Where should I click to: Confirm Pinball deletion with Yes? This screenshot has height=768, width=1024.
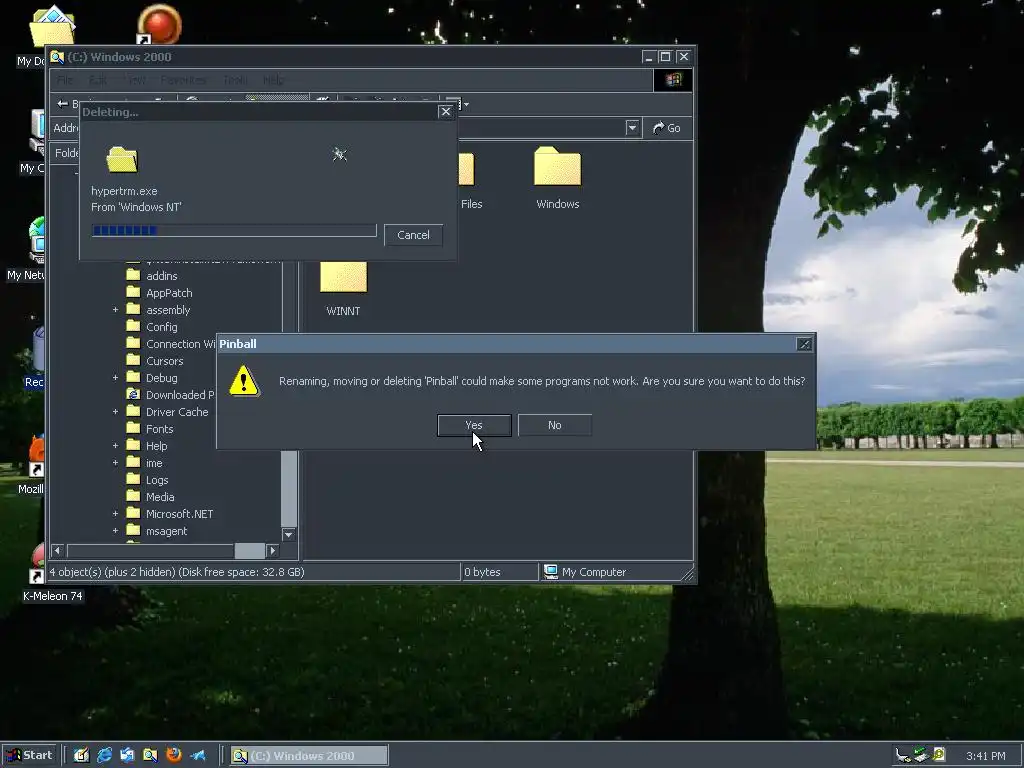pos(474,425)
